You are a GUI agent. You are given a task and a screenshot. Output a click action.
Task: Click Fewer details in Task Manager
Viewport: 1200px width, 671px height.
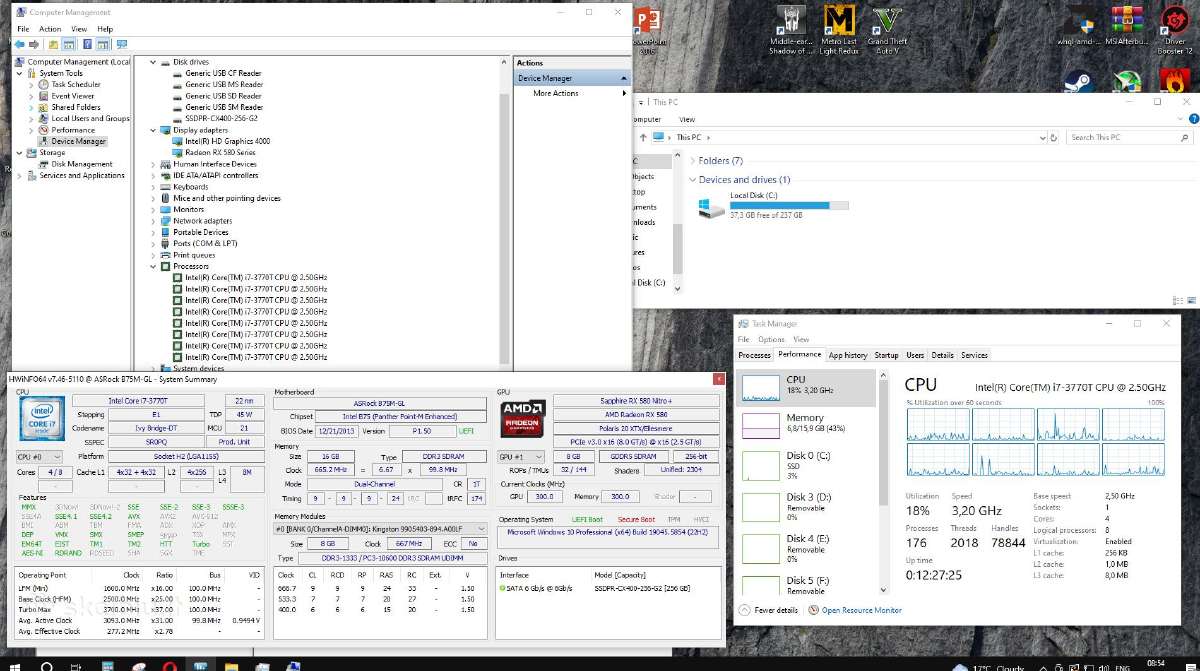pos(769,610)
